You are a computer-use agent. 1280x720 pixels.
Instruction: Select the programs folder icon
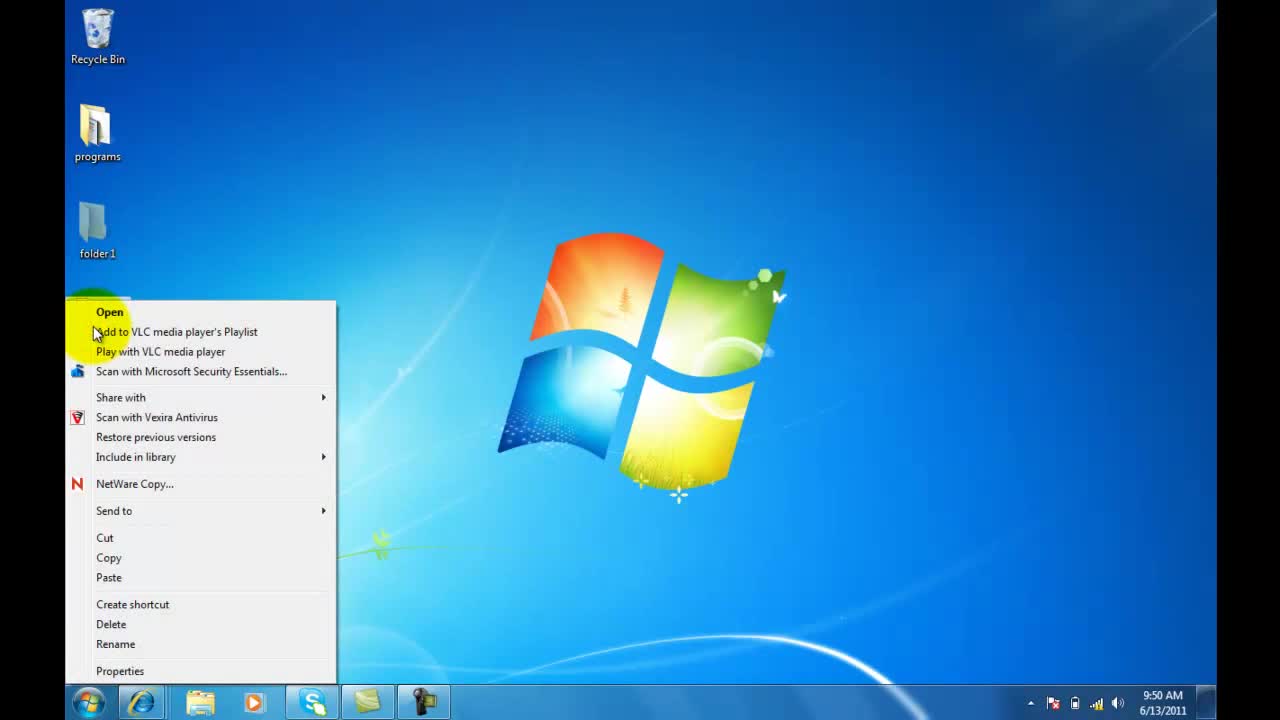click(97, 133)
